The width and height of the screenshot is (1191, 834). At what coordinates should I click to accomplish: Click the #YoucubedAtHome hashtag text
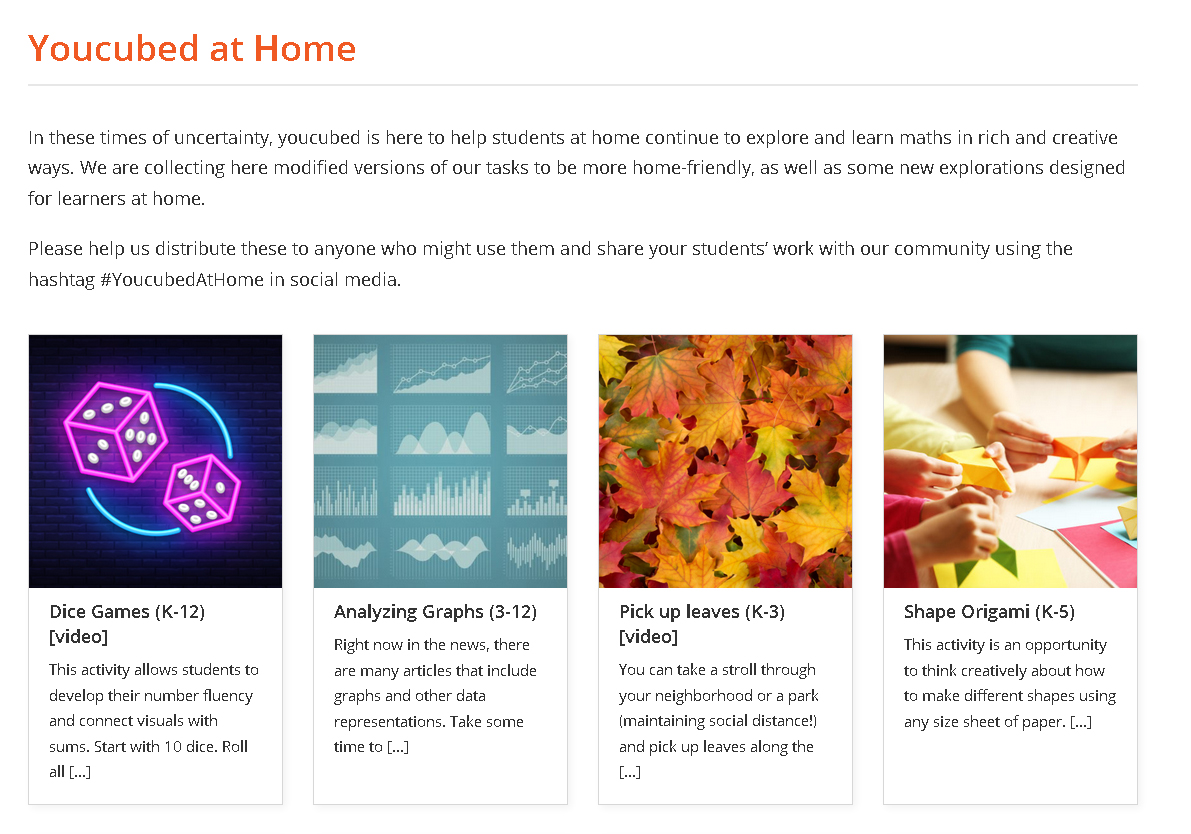(x=182, y=280)
